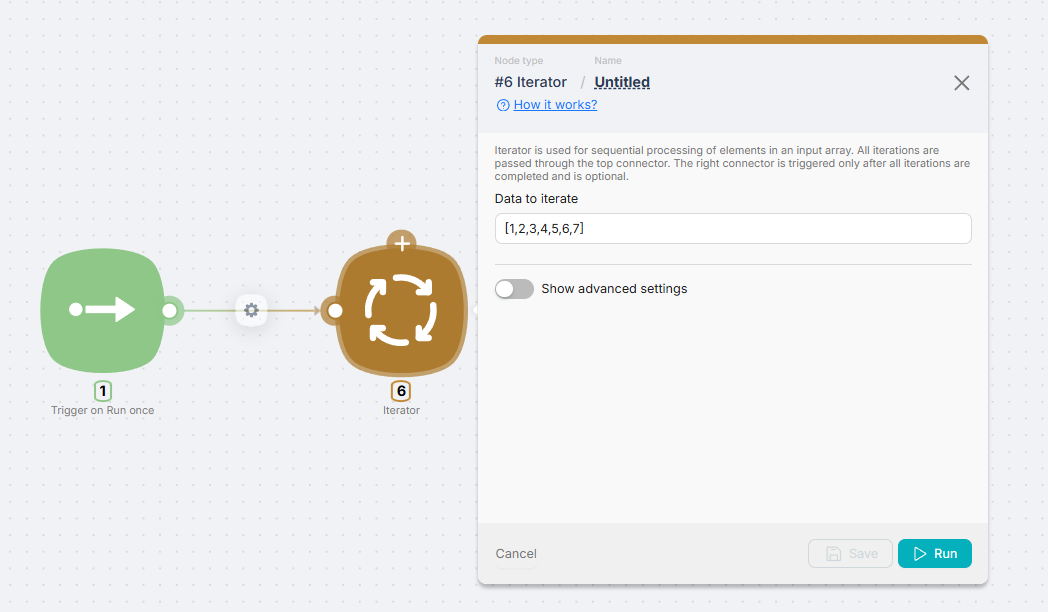Image resolution: width=1048 pixels, height=612 pixels.
Task: Click the number 1 badge below the Trigger
Action: click(x=102, y=391)
